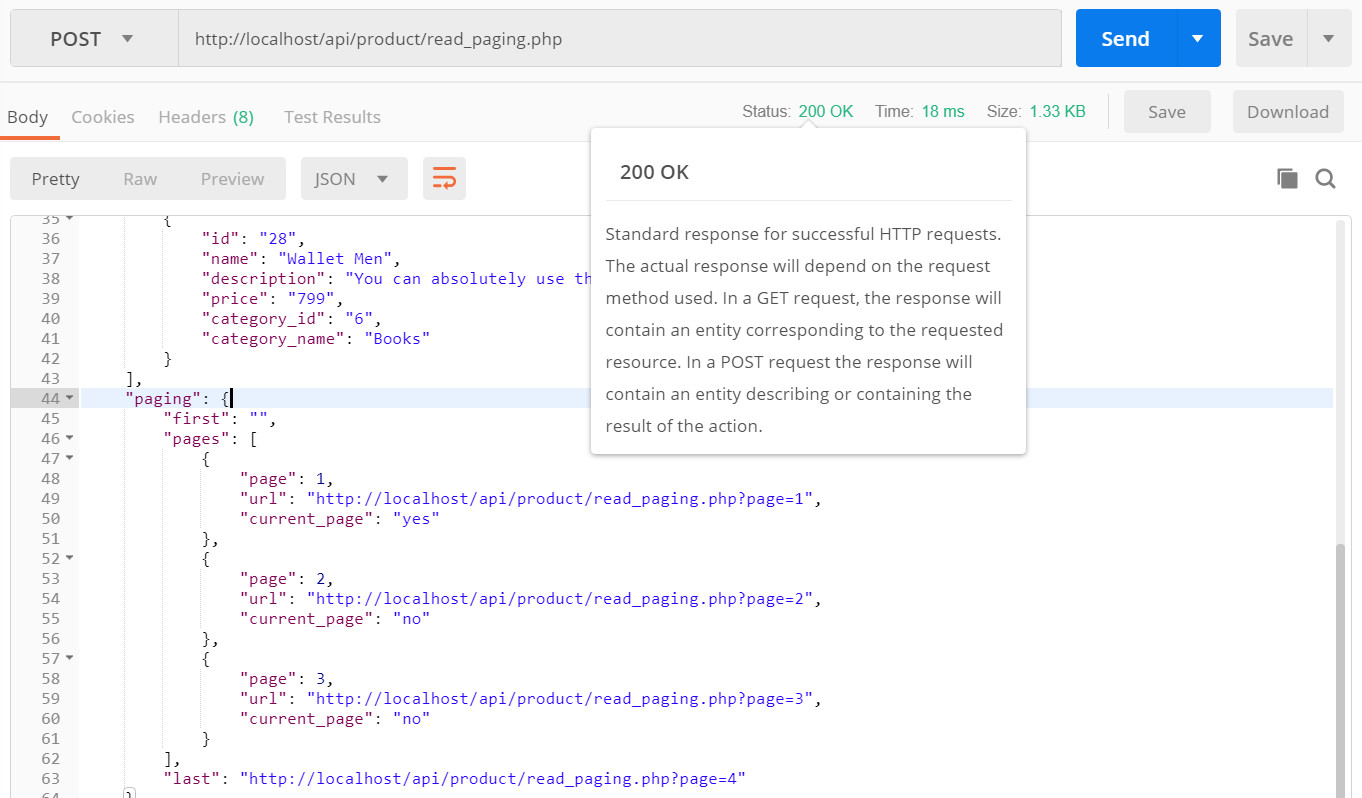
Task: Switch response view to Raw
Action: pos(140,179)
